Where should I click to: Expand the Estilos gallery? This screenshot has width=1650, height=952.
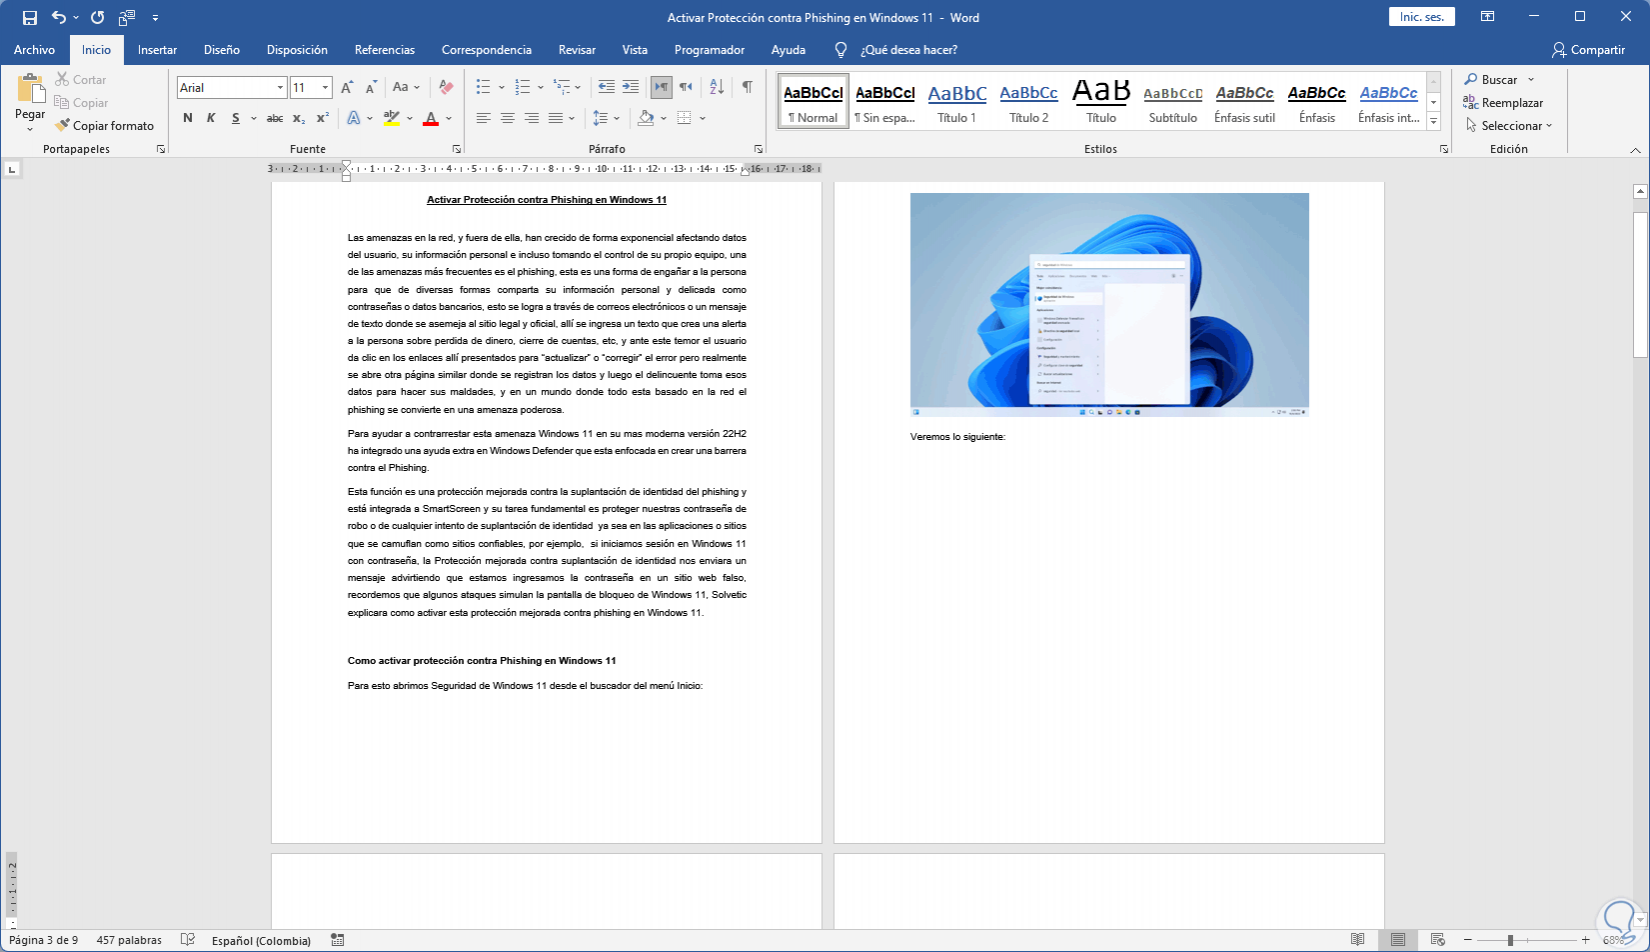[x=1433, y=121]
